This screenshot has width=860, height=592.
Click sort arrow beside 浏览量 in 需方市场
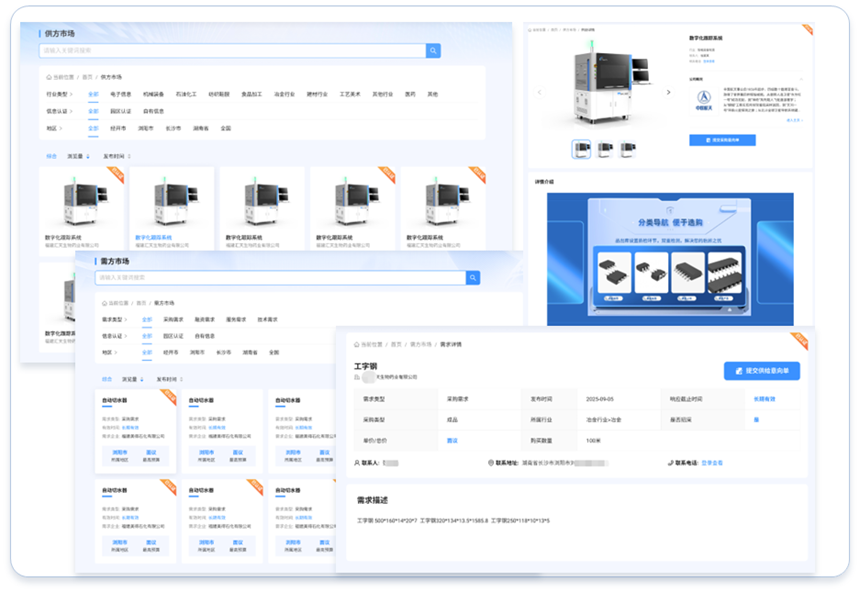(x=142, y=379)
